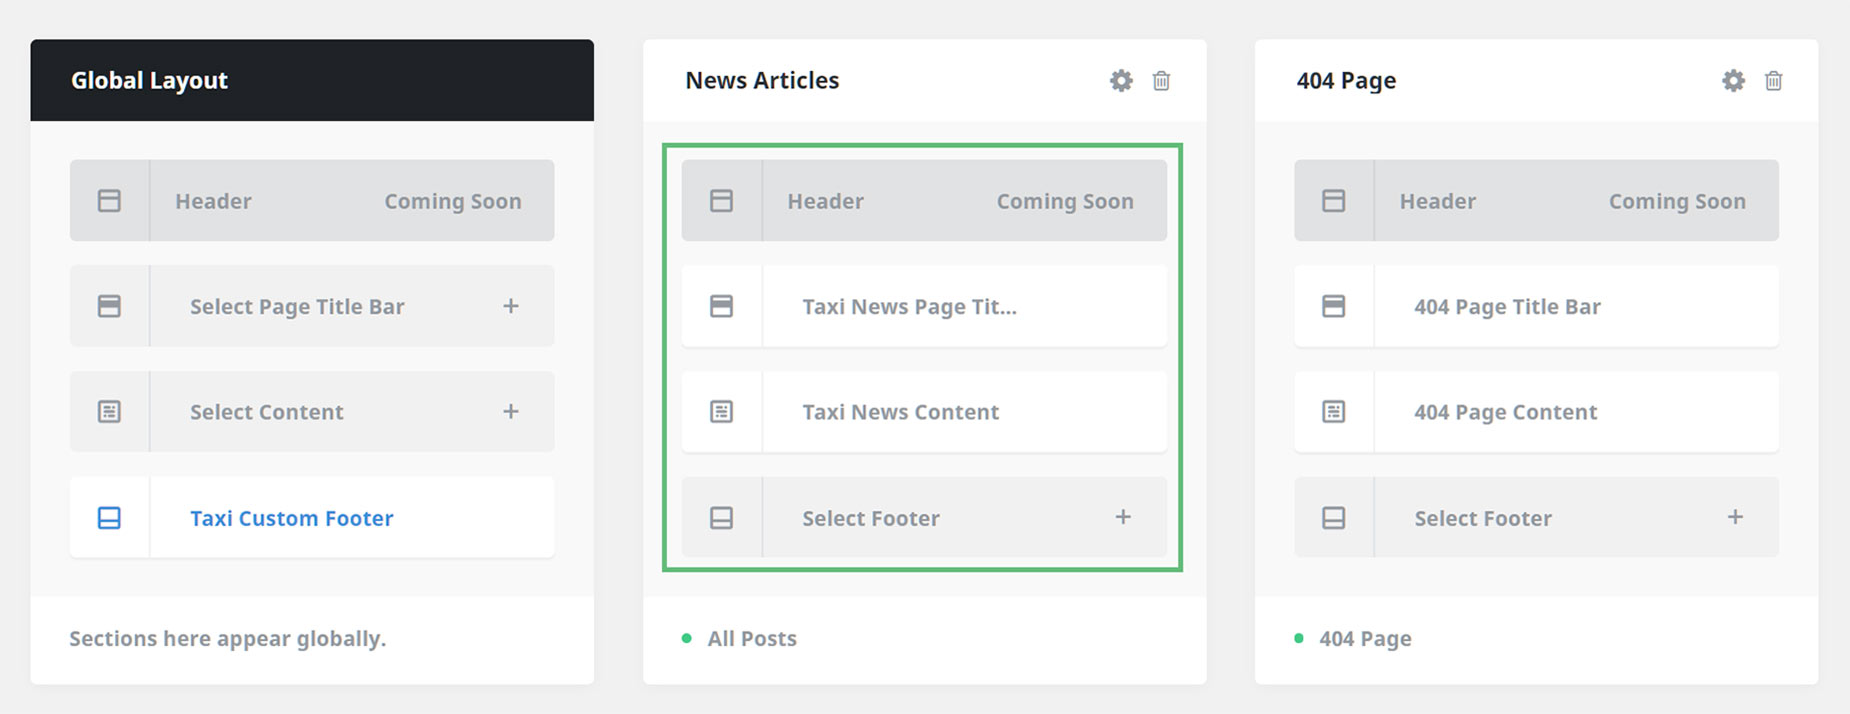
Task: Click footer icon in 404 Page card
Action: click(x=1333, y=518)
